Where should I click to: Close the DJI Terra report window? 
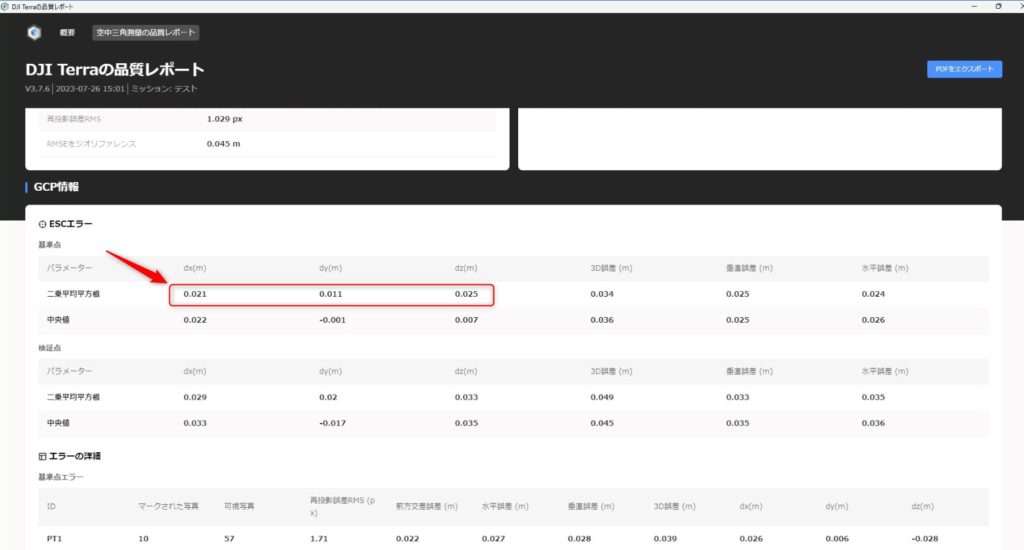point(1015,6)
